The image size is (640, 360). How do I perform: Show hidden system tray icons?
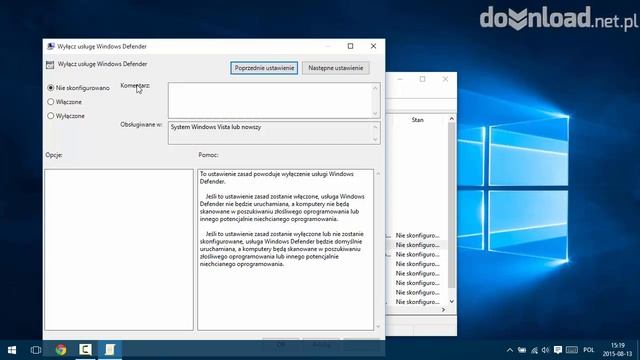509,350
